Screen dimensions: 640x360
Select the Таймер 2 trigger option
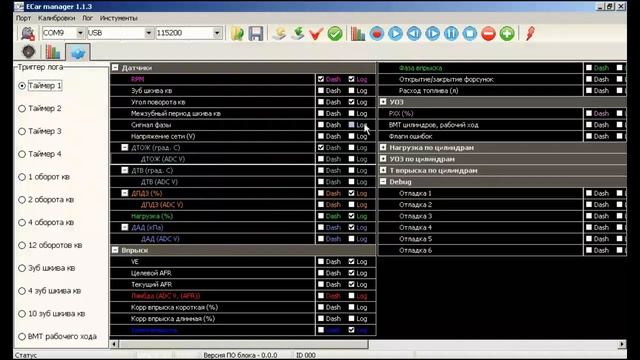pyautogui.click(x=22, y=109)
